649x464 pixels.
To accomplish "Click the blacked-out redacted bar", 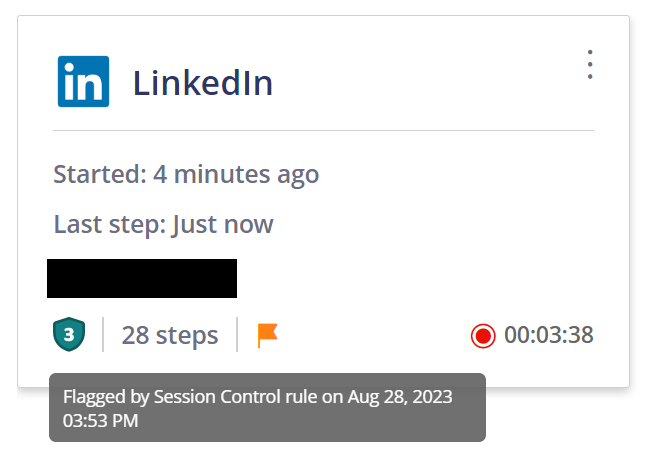I will [142, 278].
